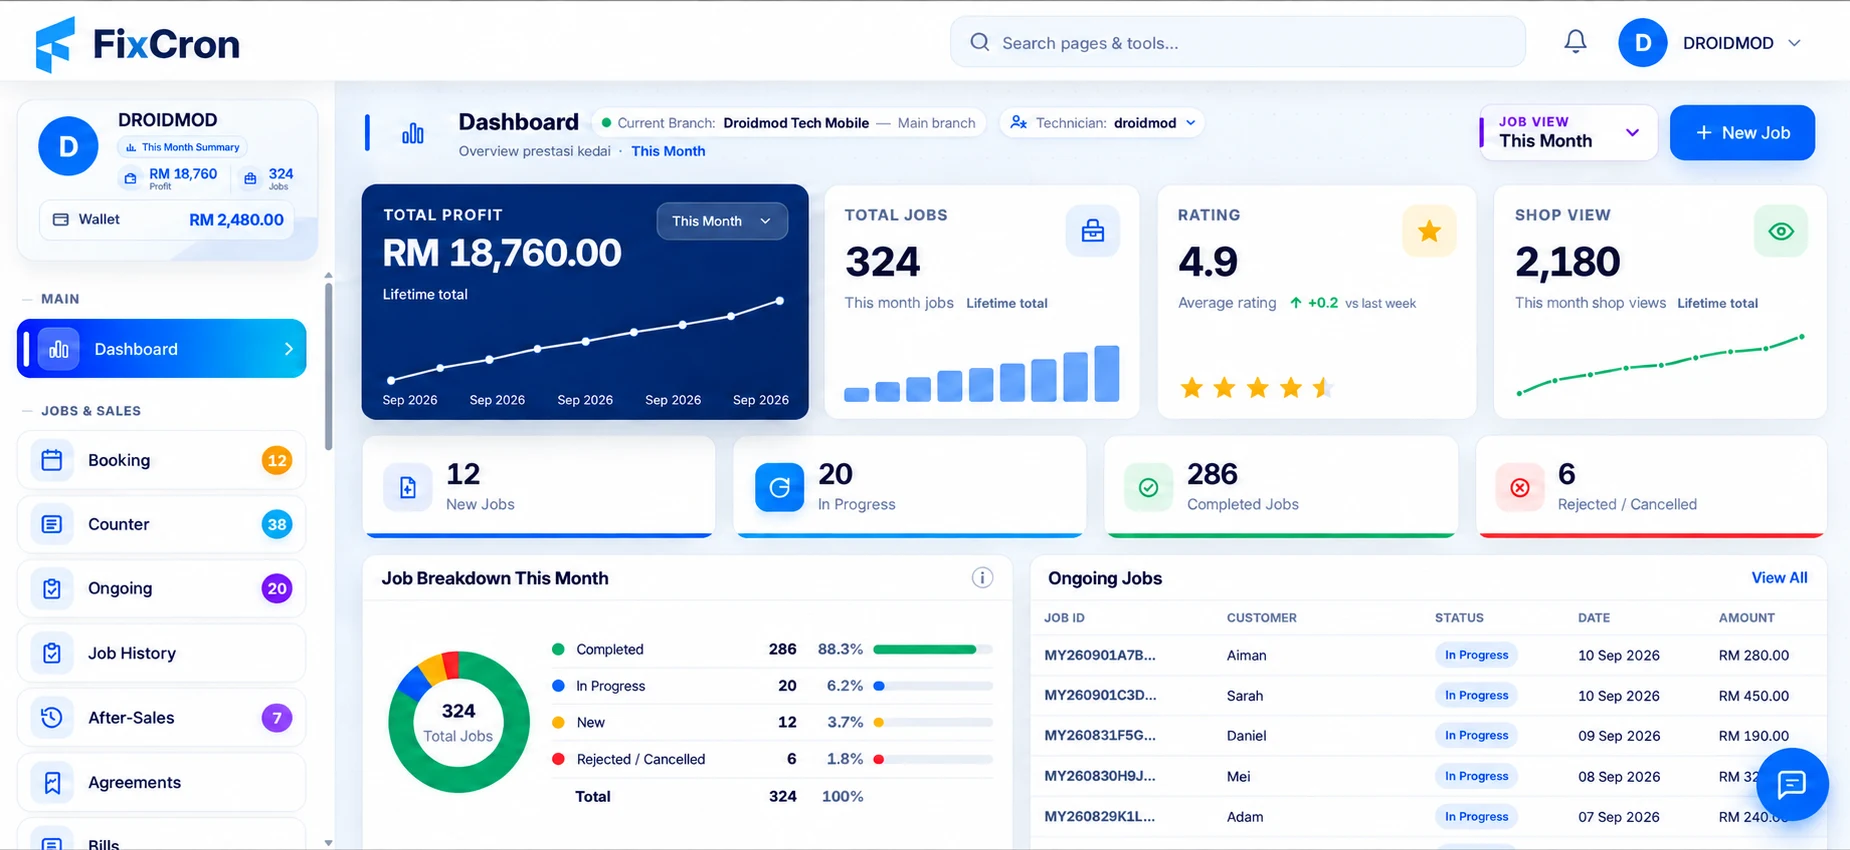The height and width of the screenshot is (850, 1850).
Task: Click the D avatar in the top bar
Action: [1642, 43]
